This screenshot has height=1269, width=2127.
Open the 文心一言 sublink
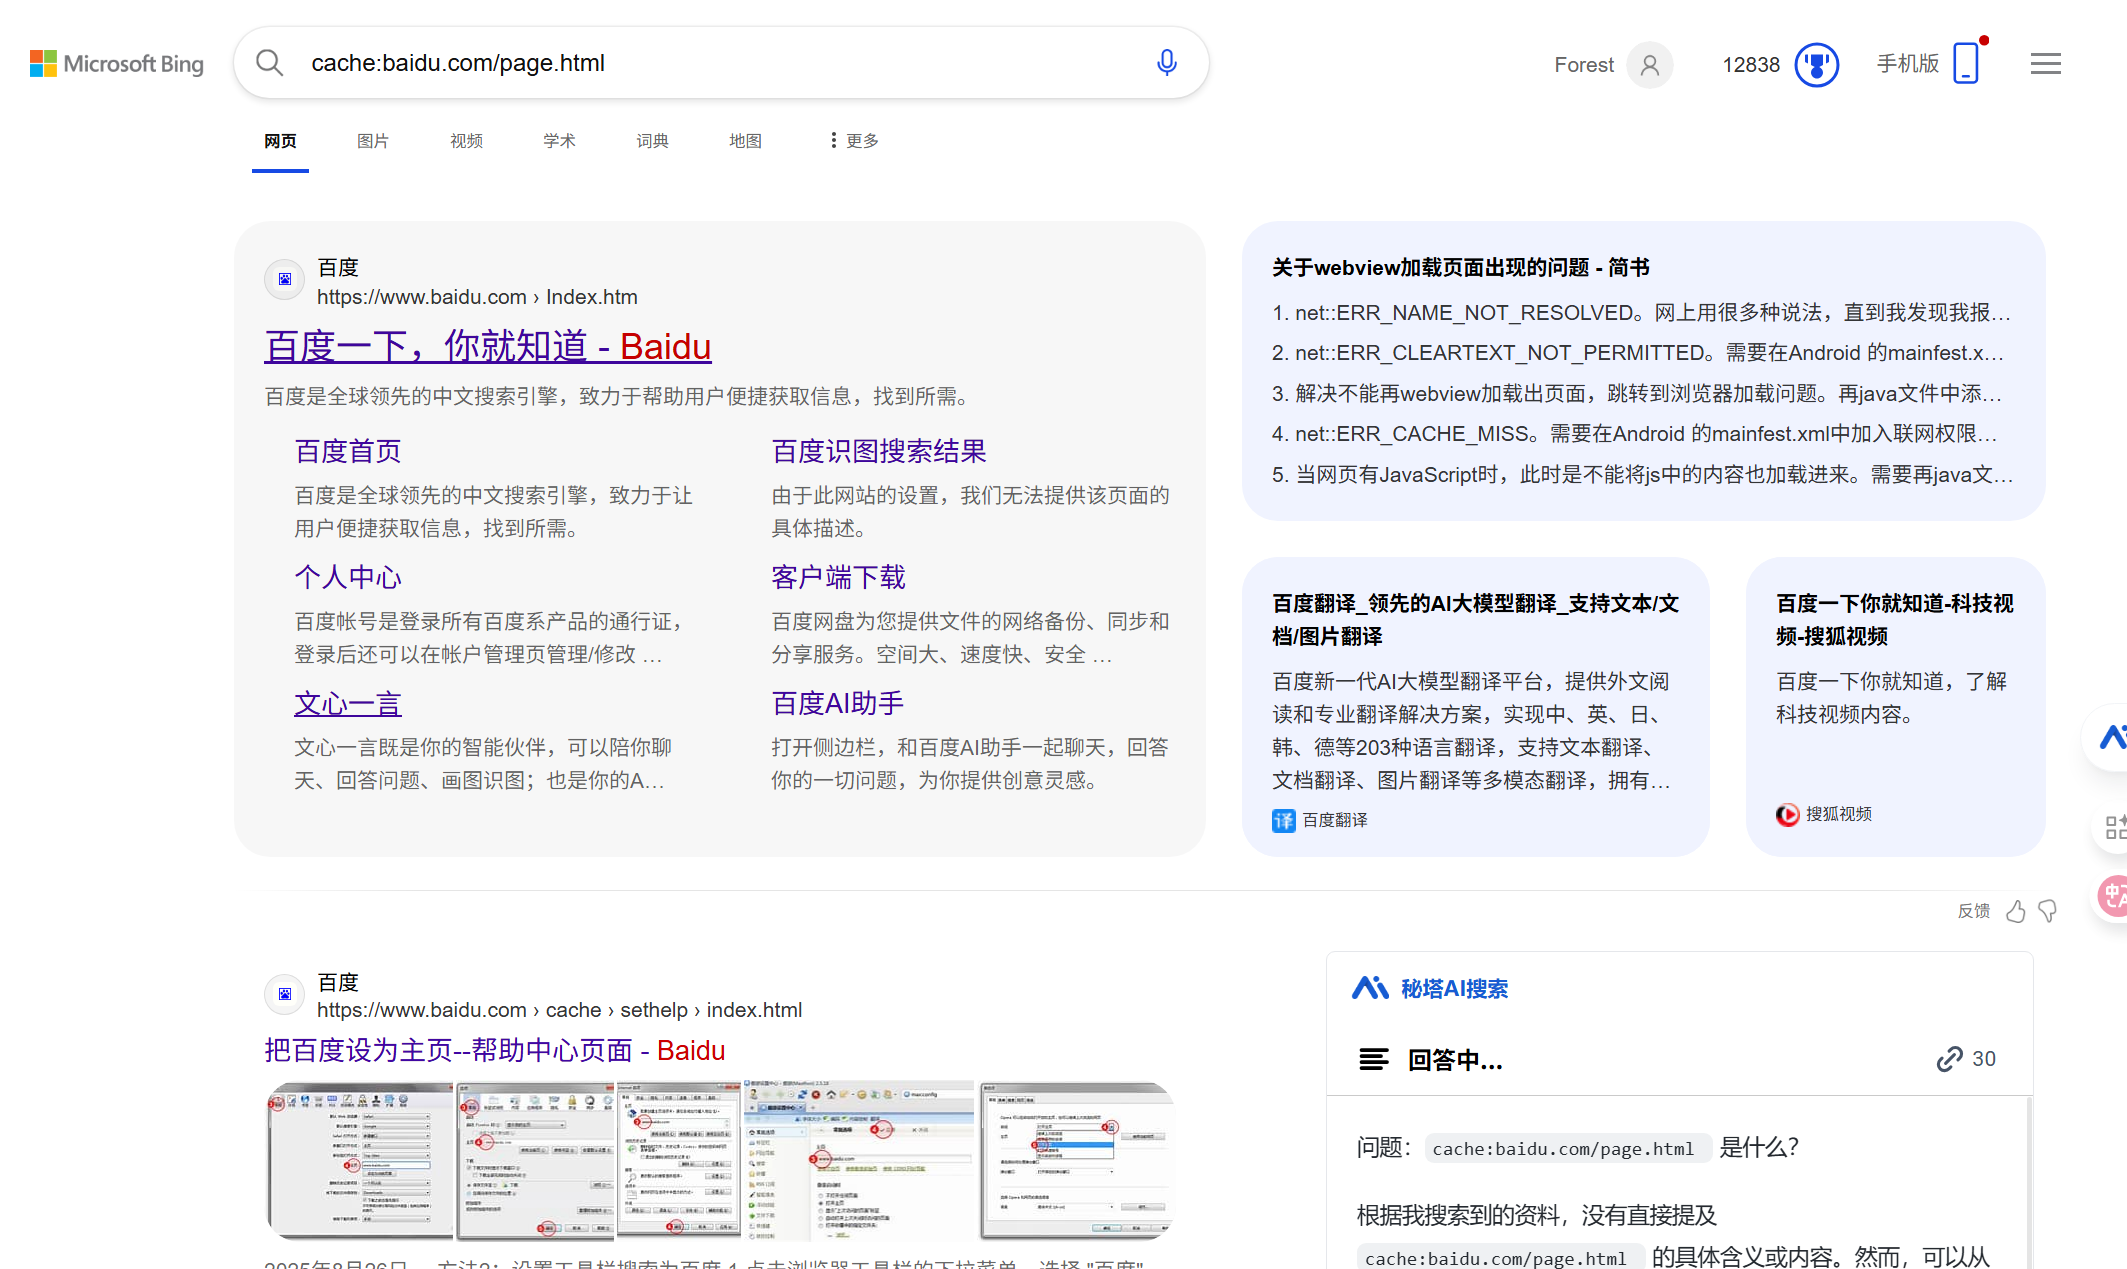click(348, 704)
